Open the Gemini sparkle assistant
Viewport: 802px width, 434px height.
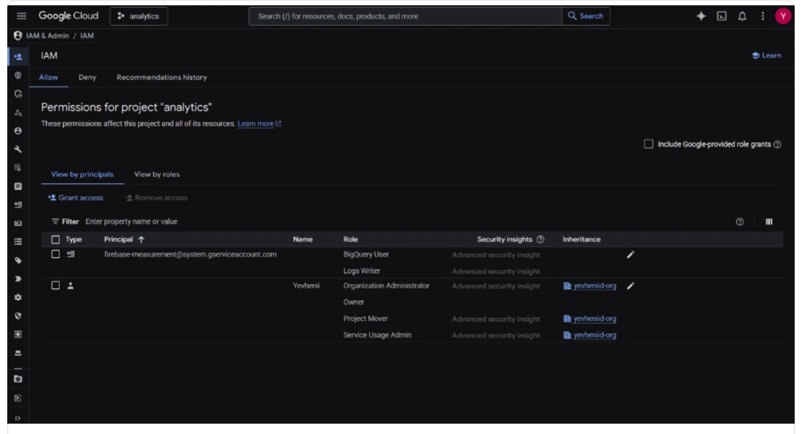click(x=701, y=16)
